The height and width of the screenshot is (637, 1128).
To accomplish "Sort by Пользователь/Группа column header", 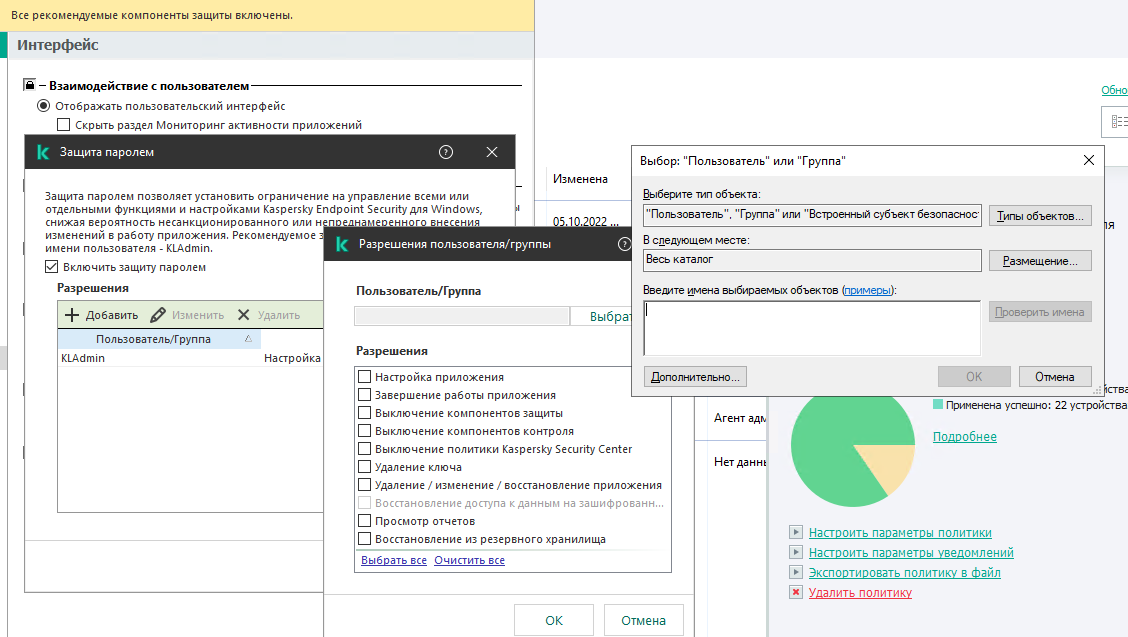I will point(153,340).
